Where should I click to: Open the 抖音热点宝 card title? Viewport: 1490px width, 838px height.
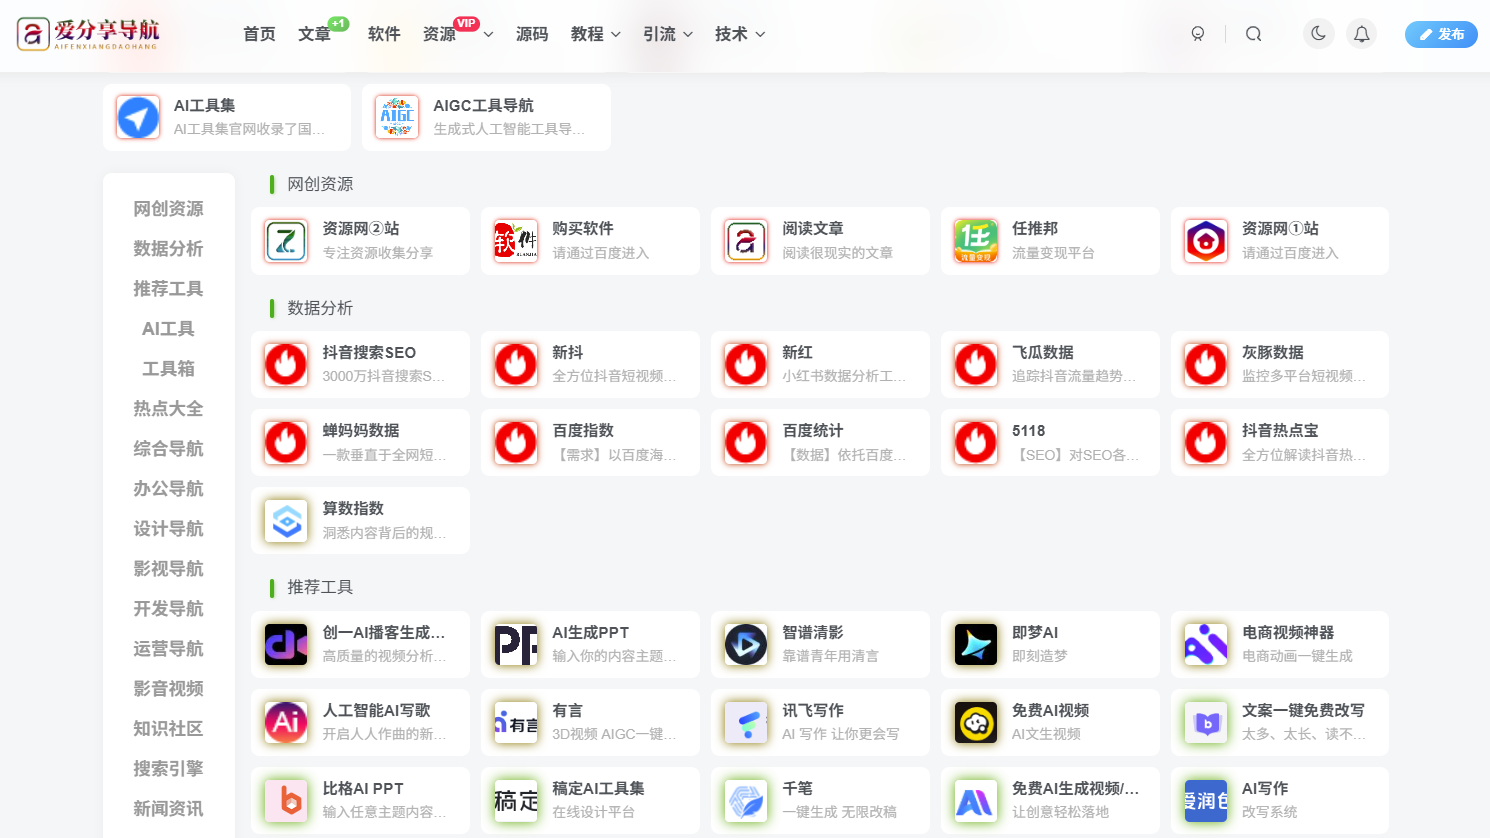pos(1281,431)
